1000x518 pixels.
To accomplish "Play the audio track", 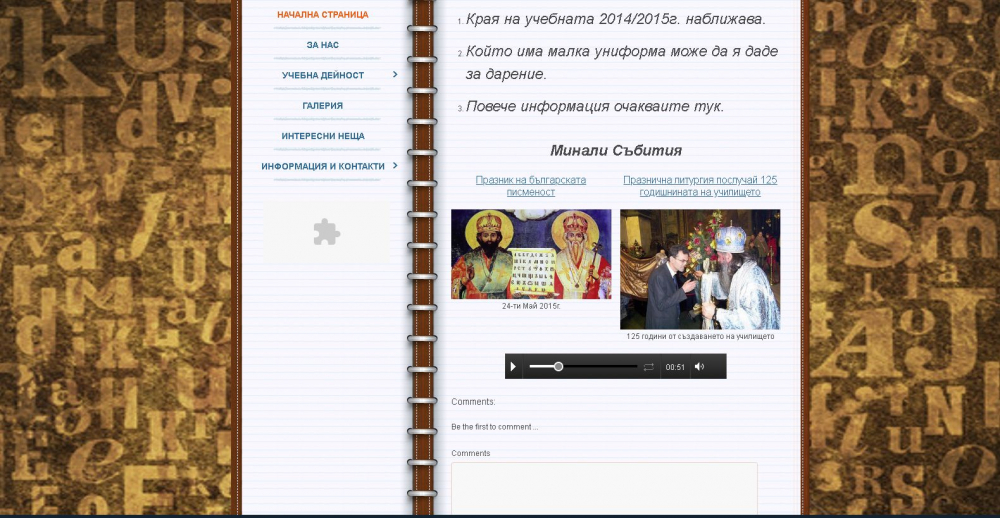I will coord(513,367).
